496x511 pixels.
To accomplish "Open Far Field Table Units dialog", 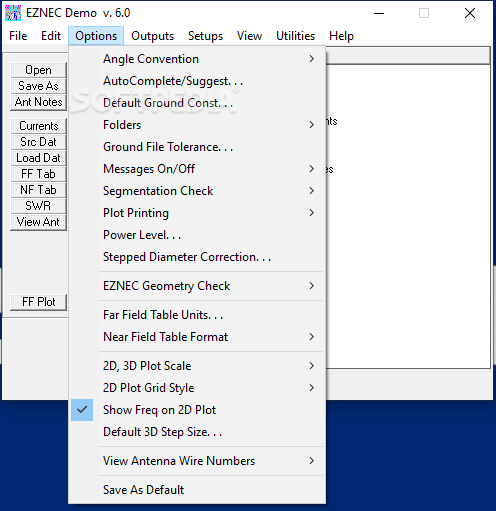I will pyautogui.click(x=197, y=315).
